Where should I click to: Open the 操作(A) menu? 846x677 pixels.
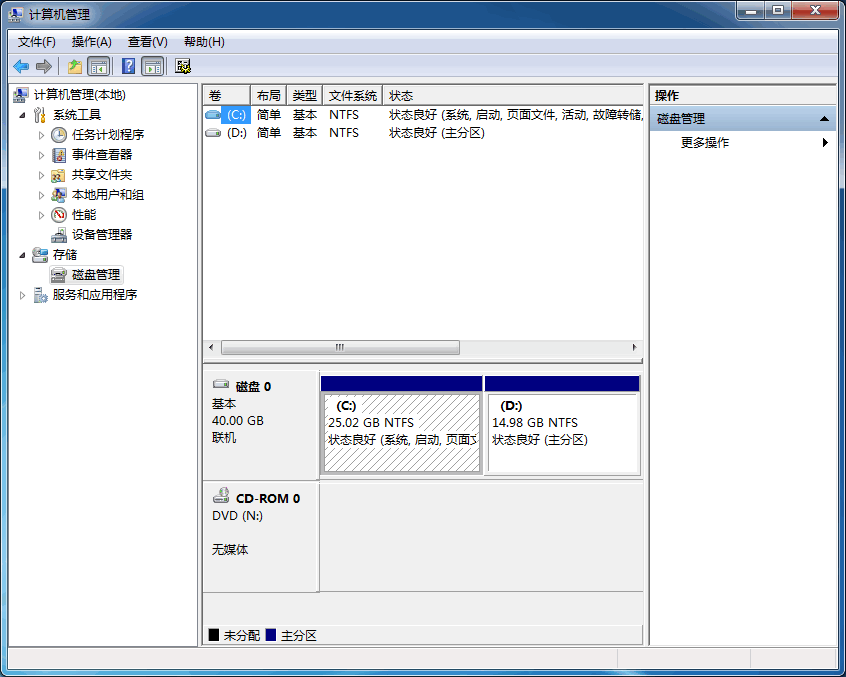point(92,42)
